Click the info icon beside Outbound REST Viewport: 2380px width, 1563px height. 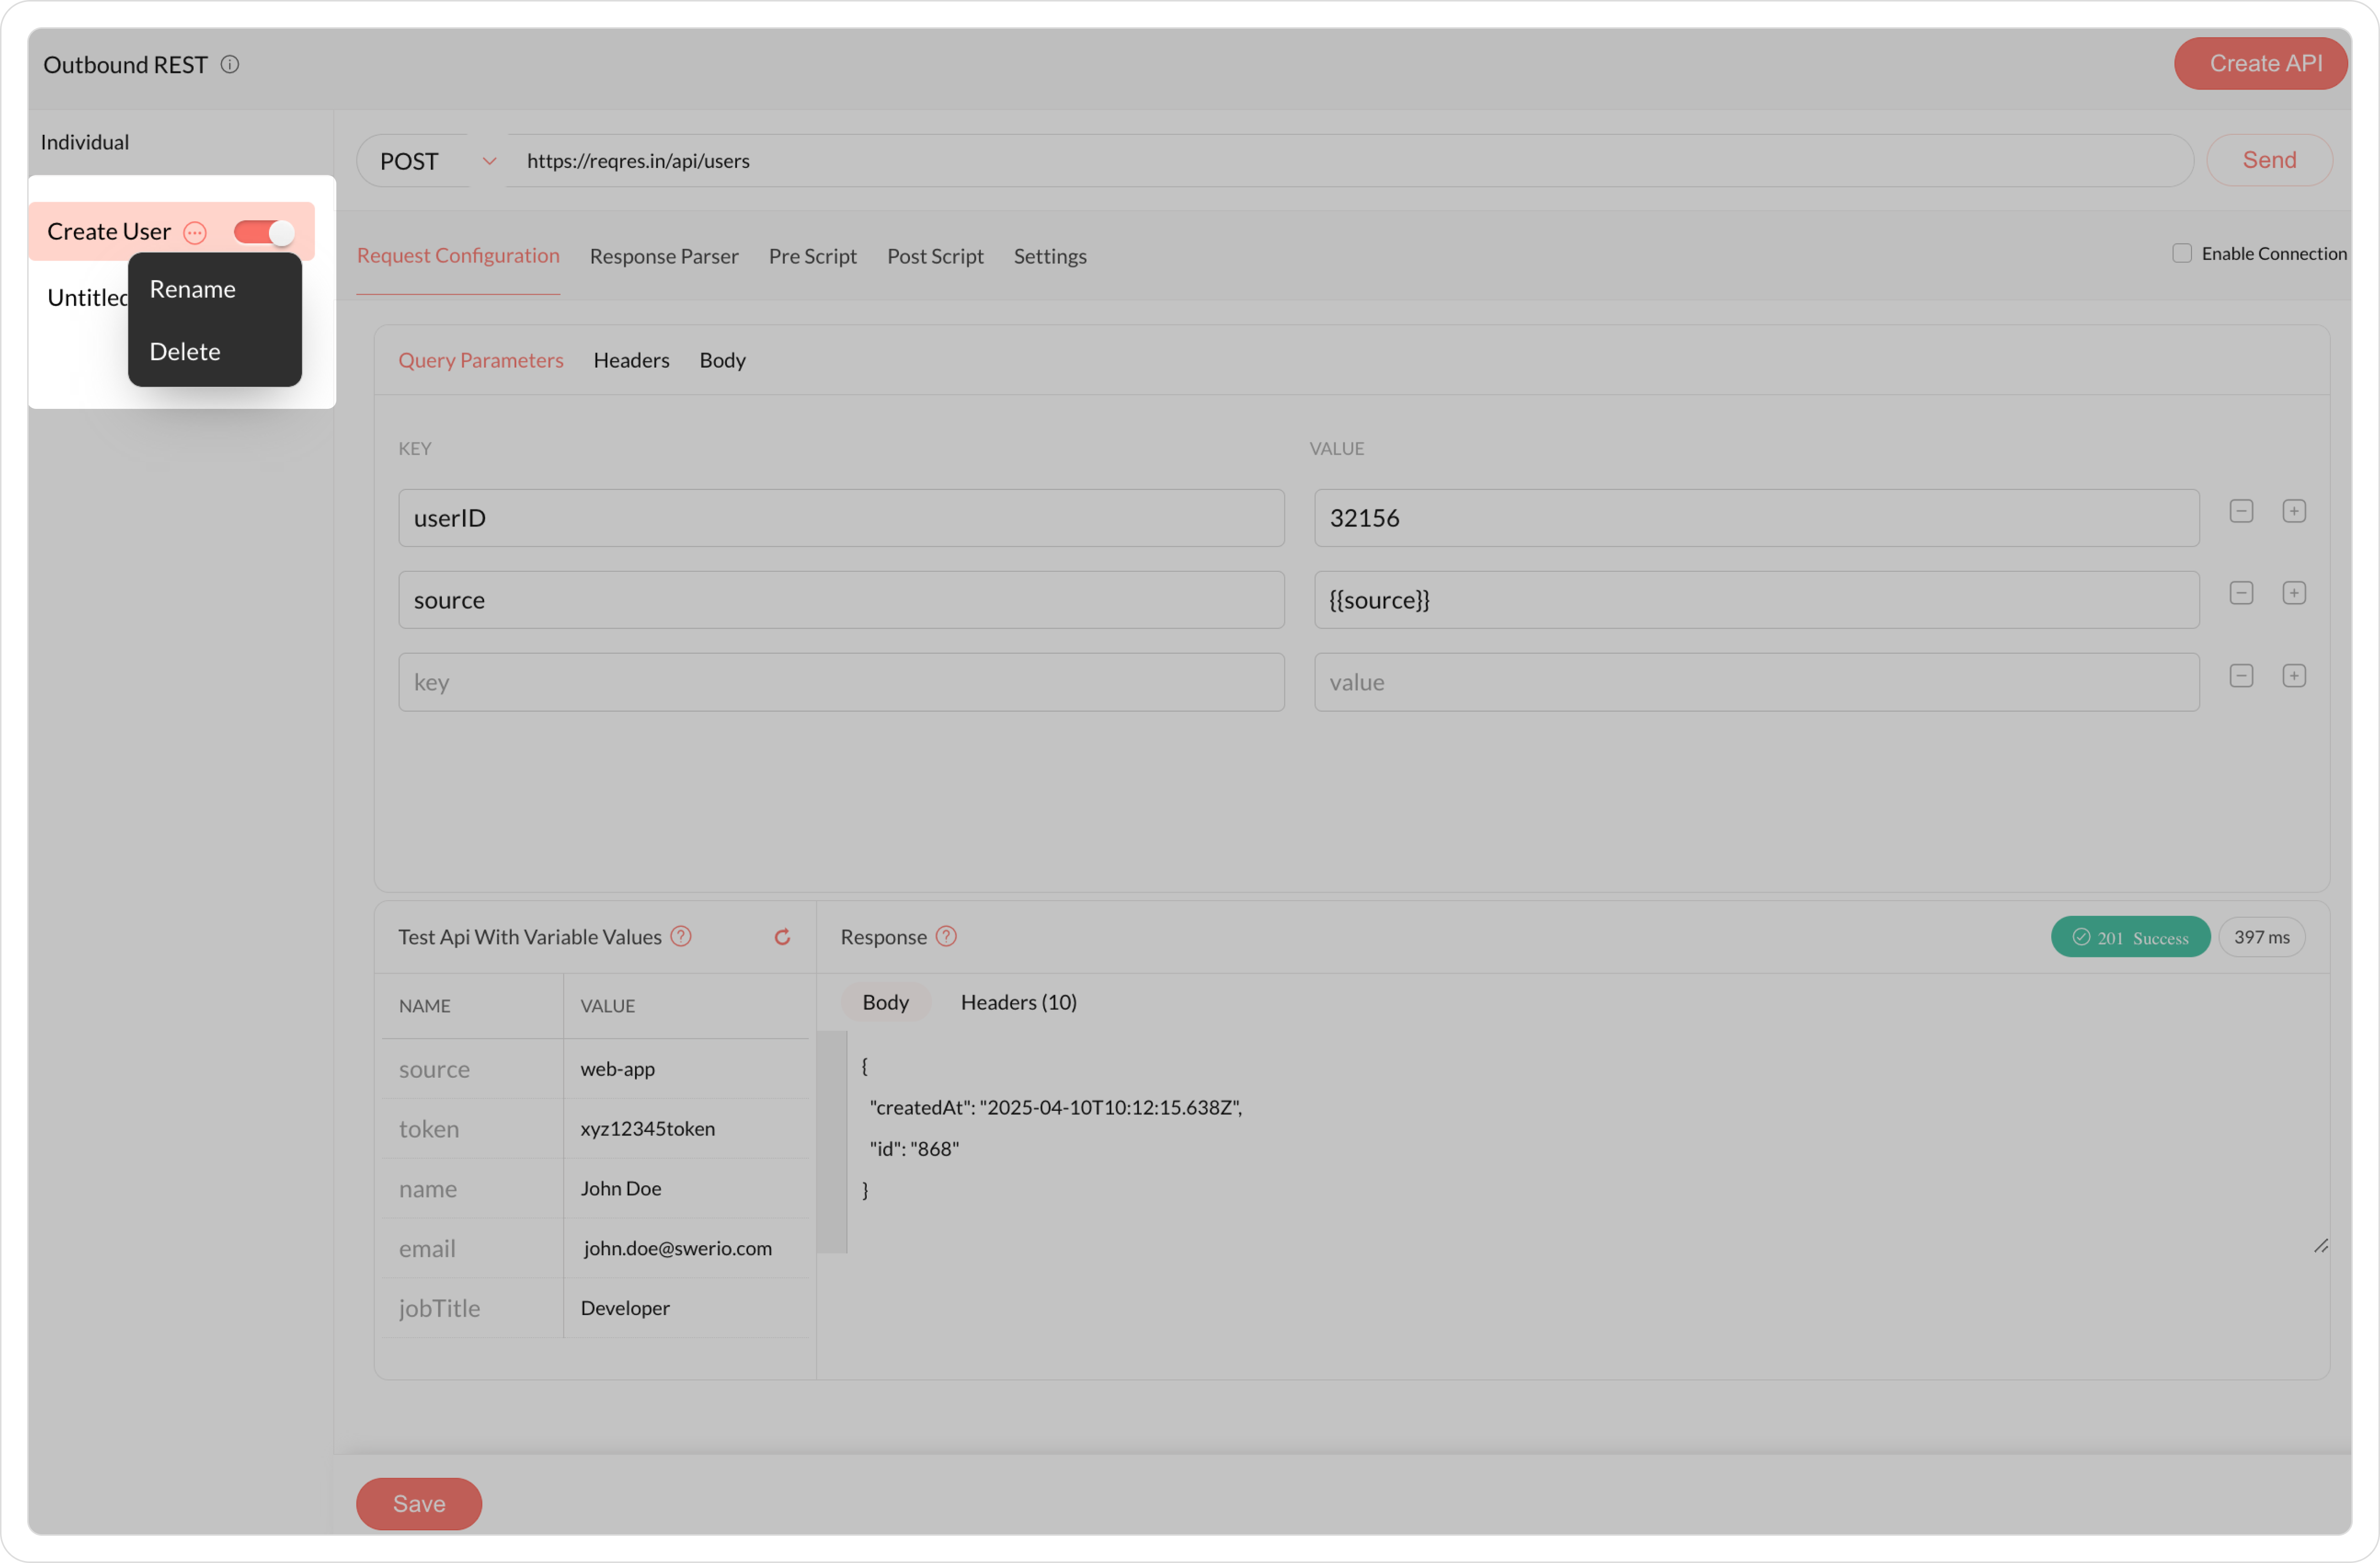(x=230, y=65)
